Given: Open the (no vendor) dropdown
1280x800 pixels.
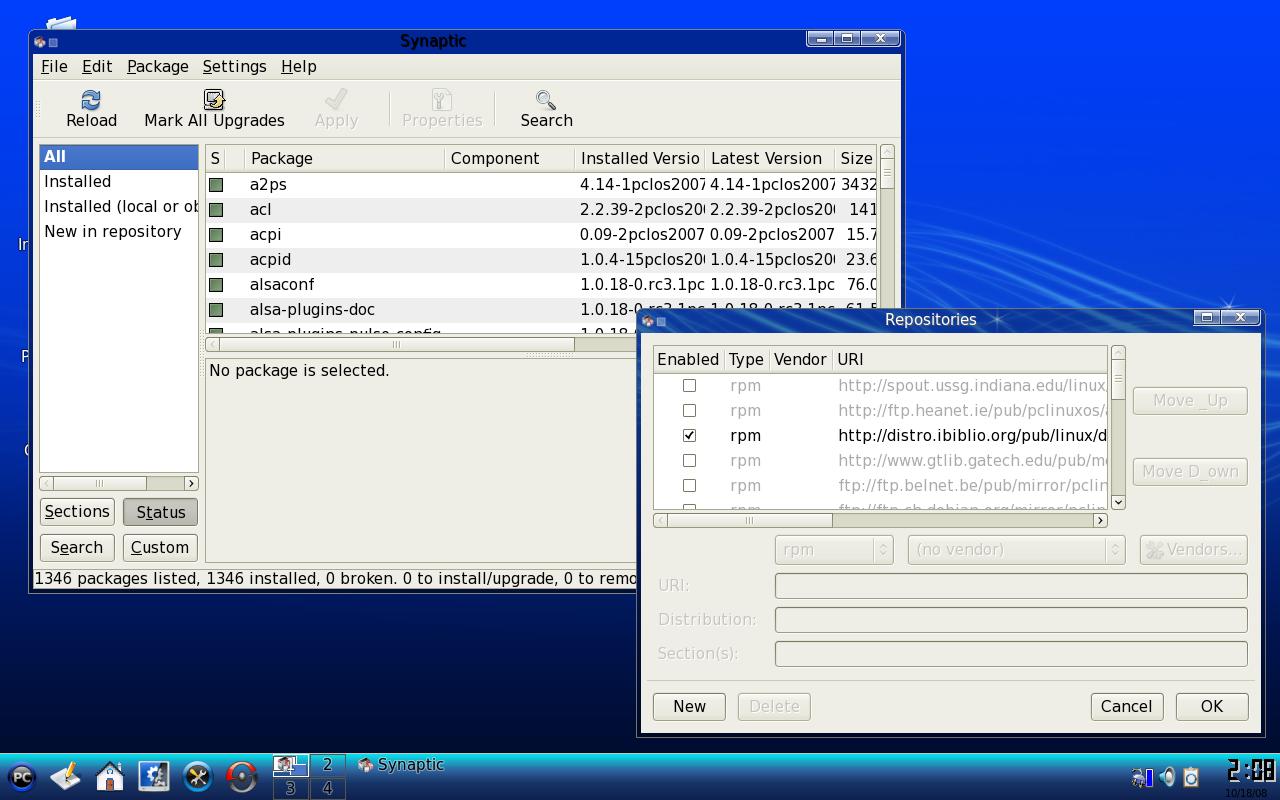Looking at the screenshot, I should 1016,550.
